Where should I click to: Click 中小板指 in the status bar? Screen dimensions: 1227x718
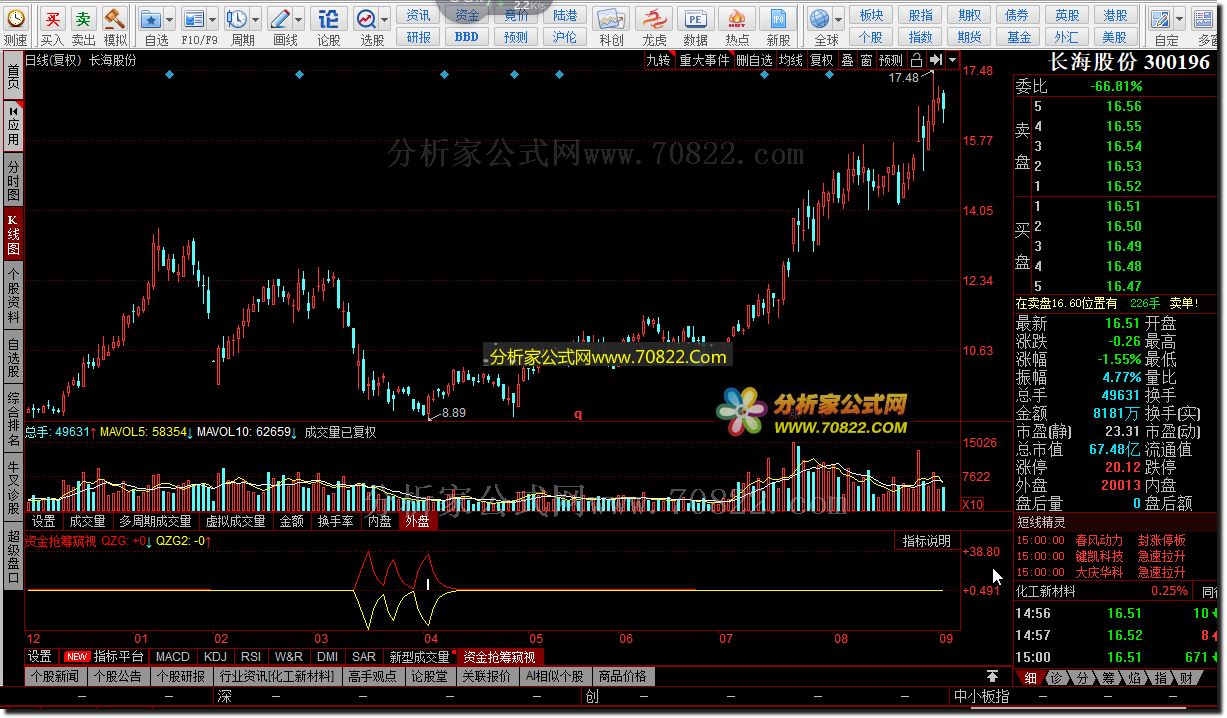coord(981,697)
